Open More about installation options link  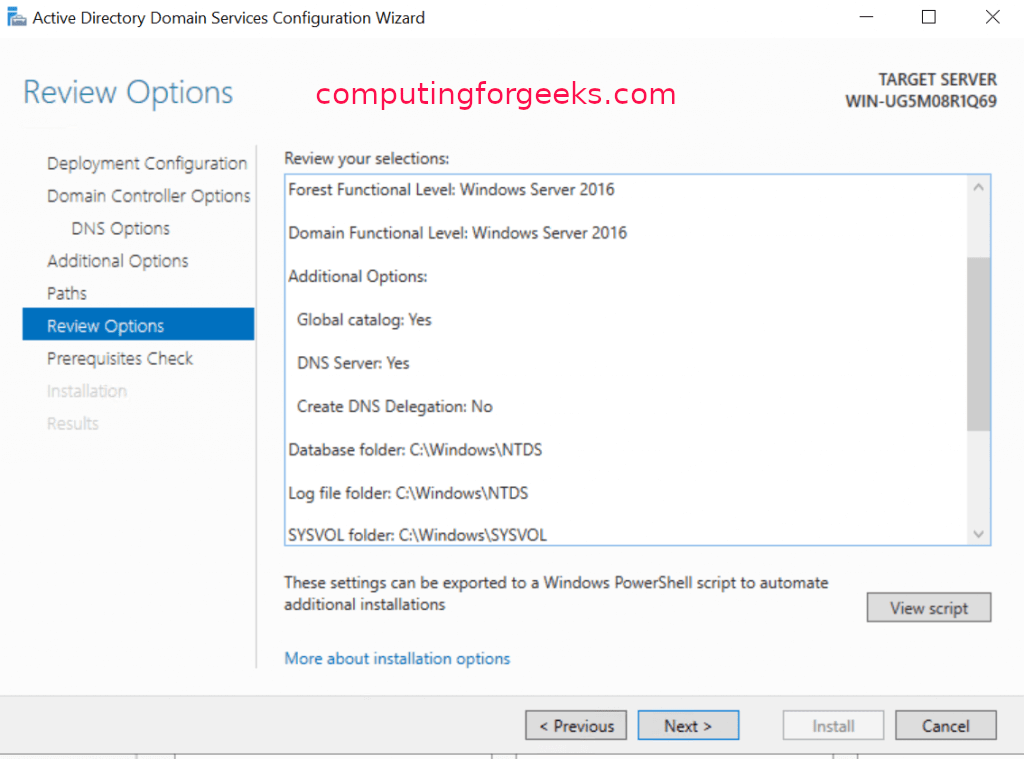coord(397,659)
